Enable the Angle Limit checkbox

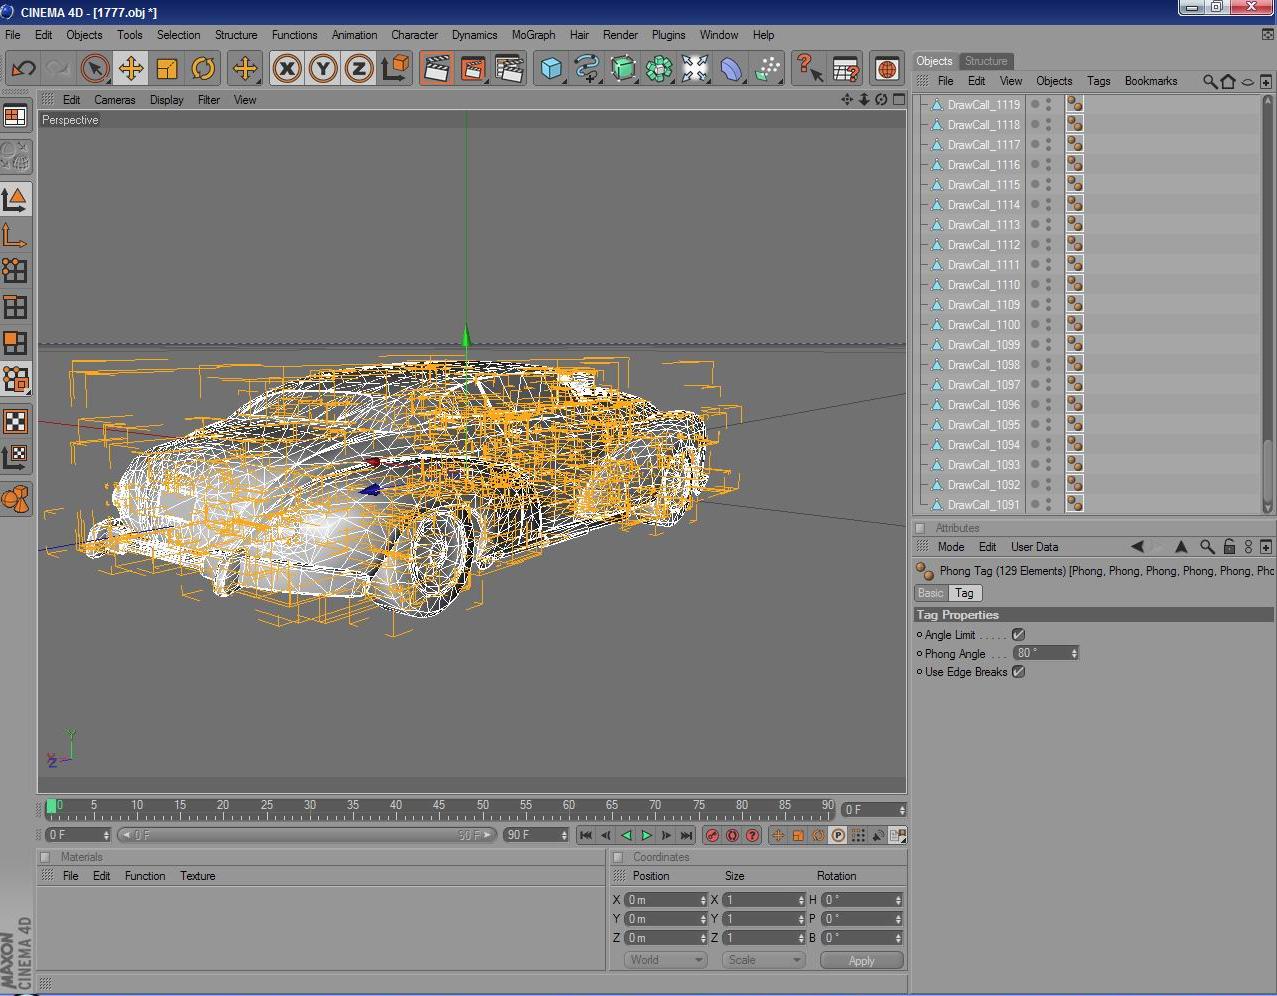coord(1018,634)
